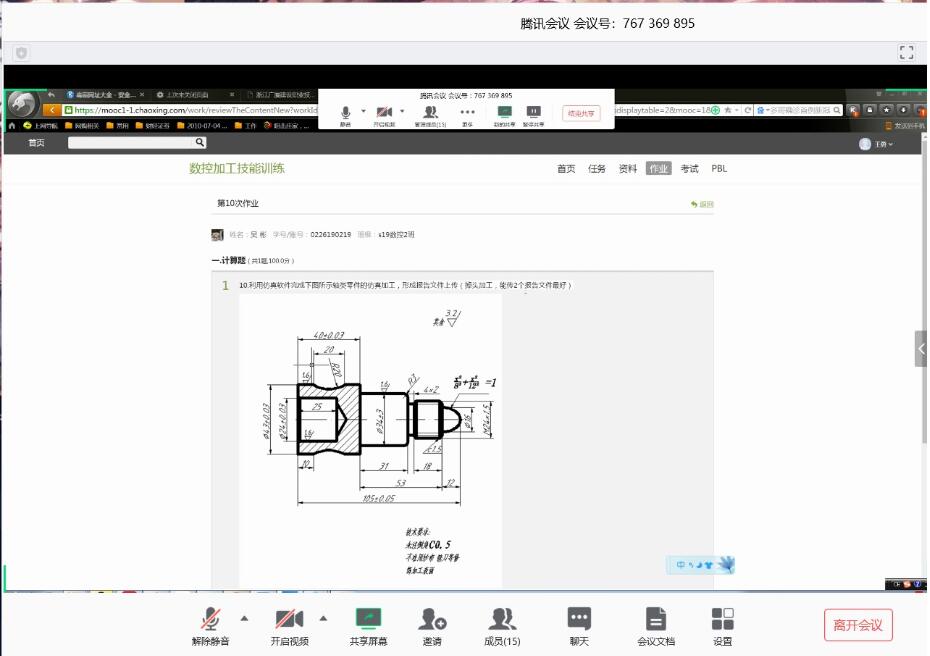Click the 离开会议 leave meeting button
Screen dimensions: 930x656
tap(858, 625)
